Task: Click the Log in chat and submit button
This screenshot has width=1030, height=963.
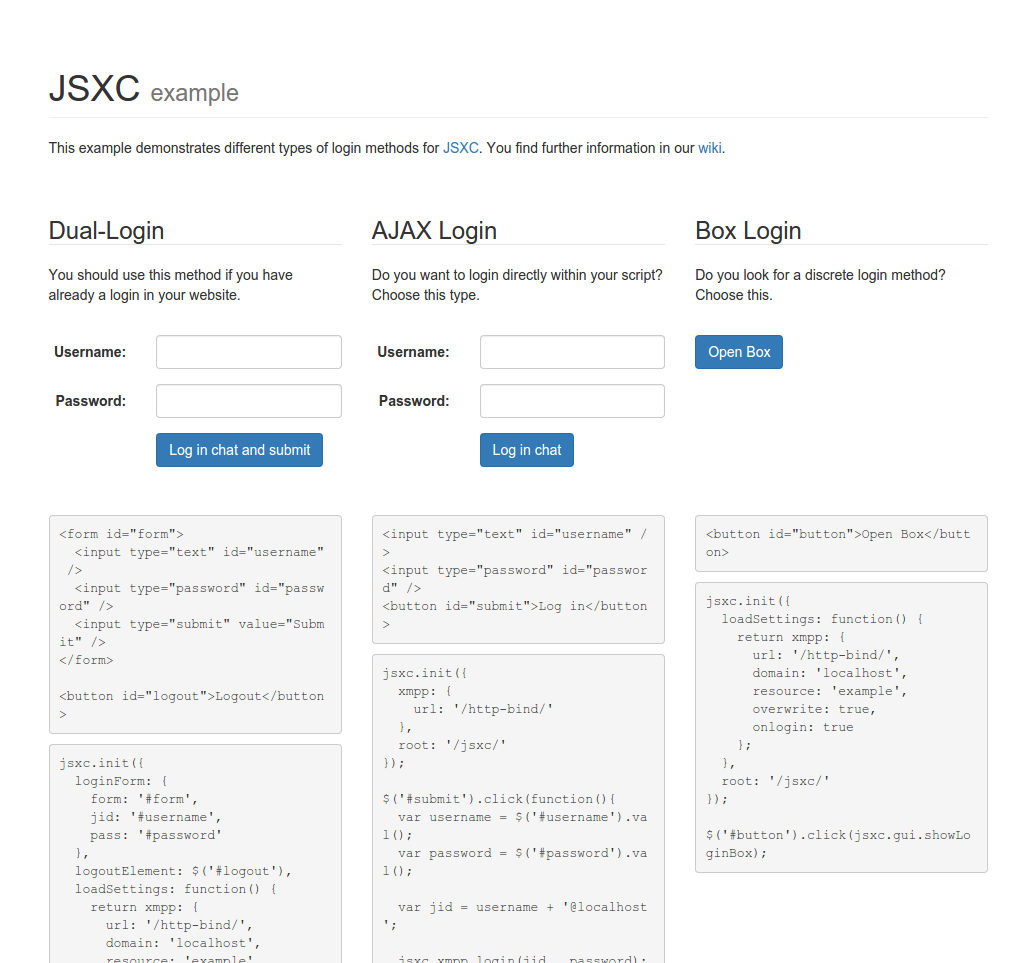Action: click(239, 450)
